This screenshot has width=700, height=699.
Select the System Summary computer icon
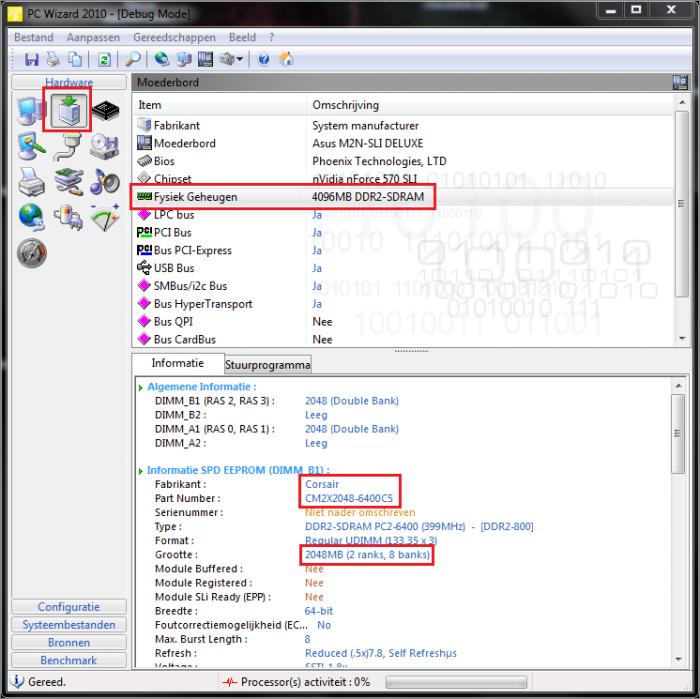(x=30, y=111)
